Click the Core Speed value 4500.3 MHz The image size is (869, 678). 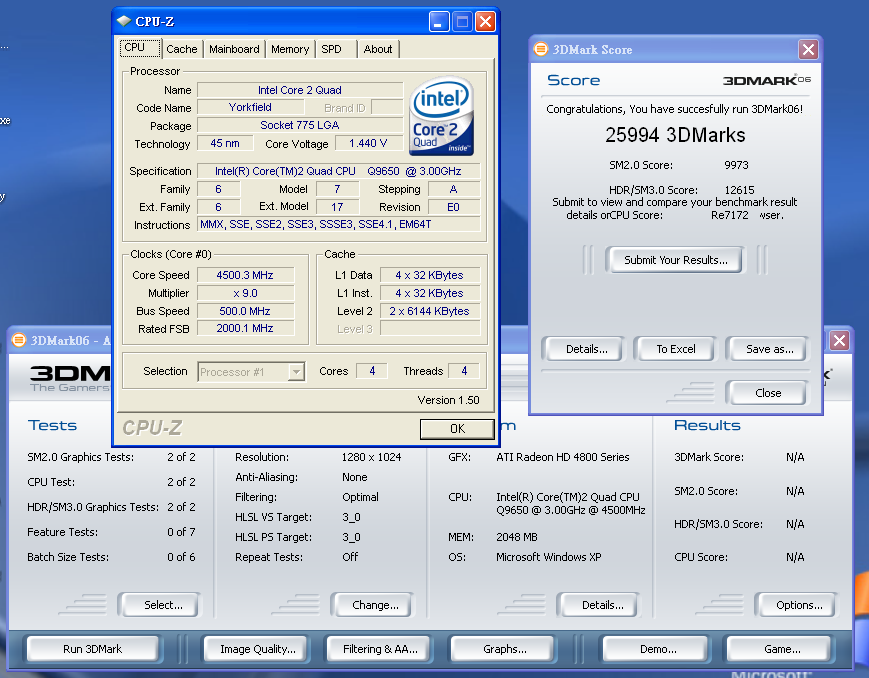click(245, 275)
